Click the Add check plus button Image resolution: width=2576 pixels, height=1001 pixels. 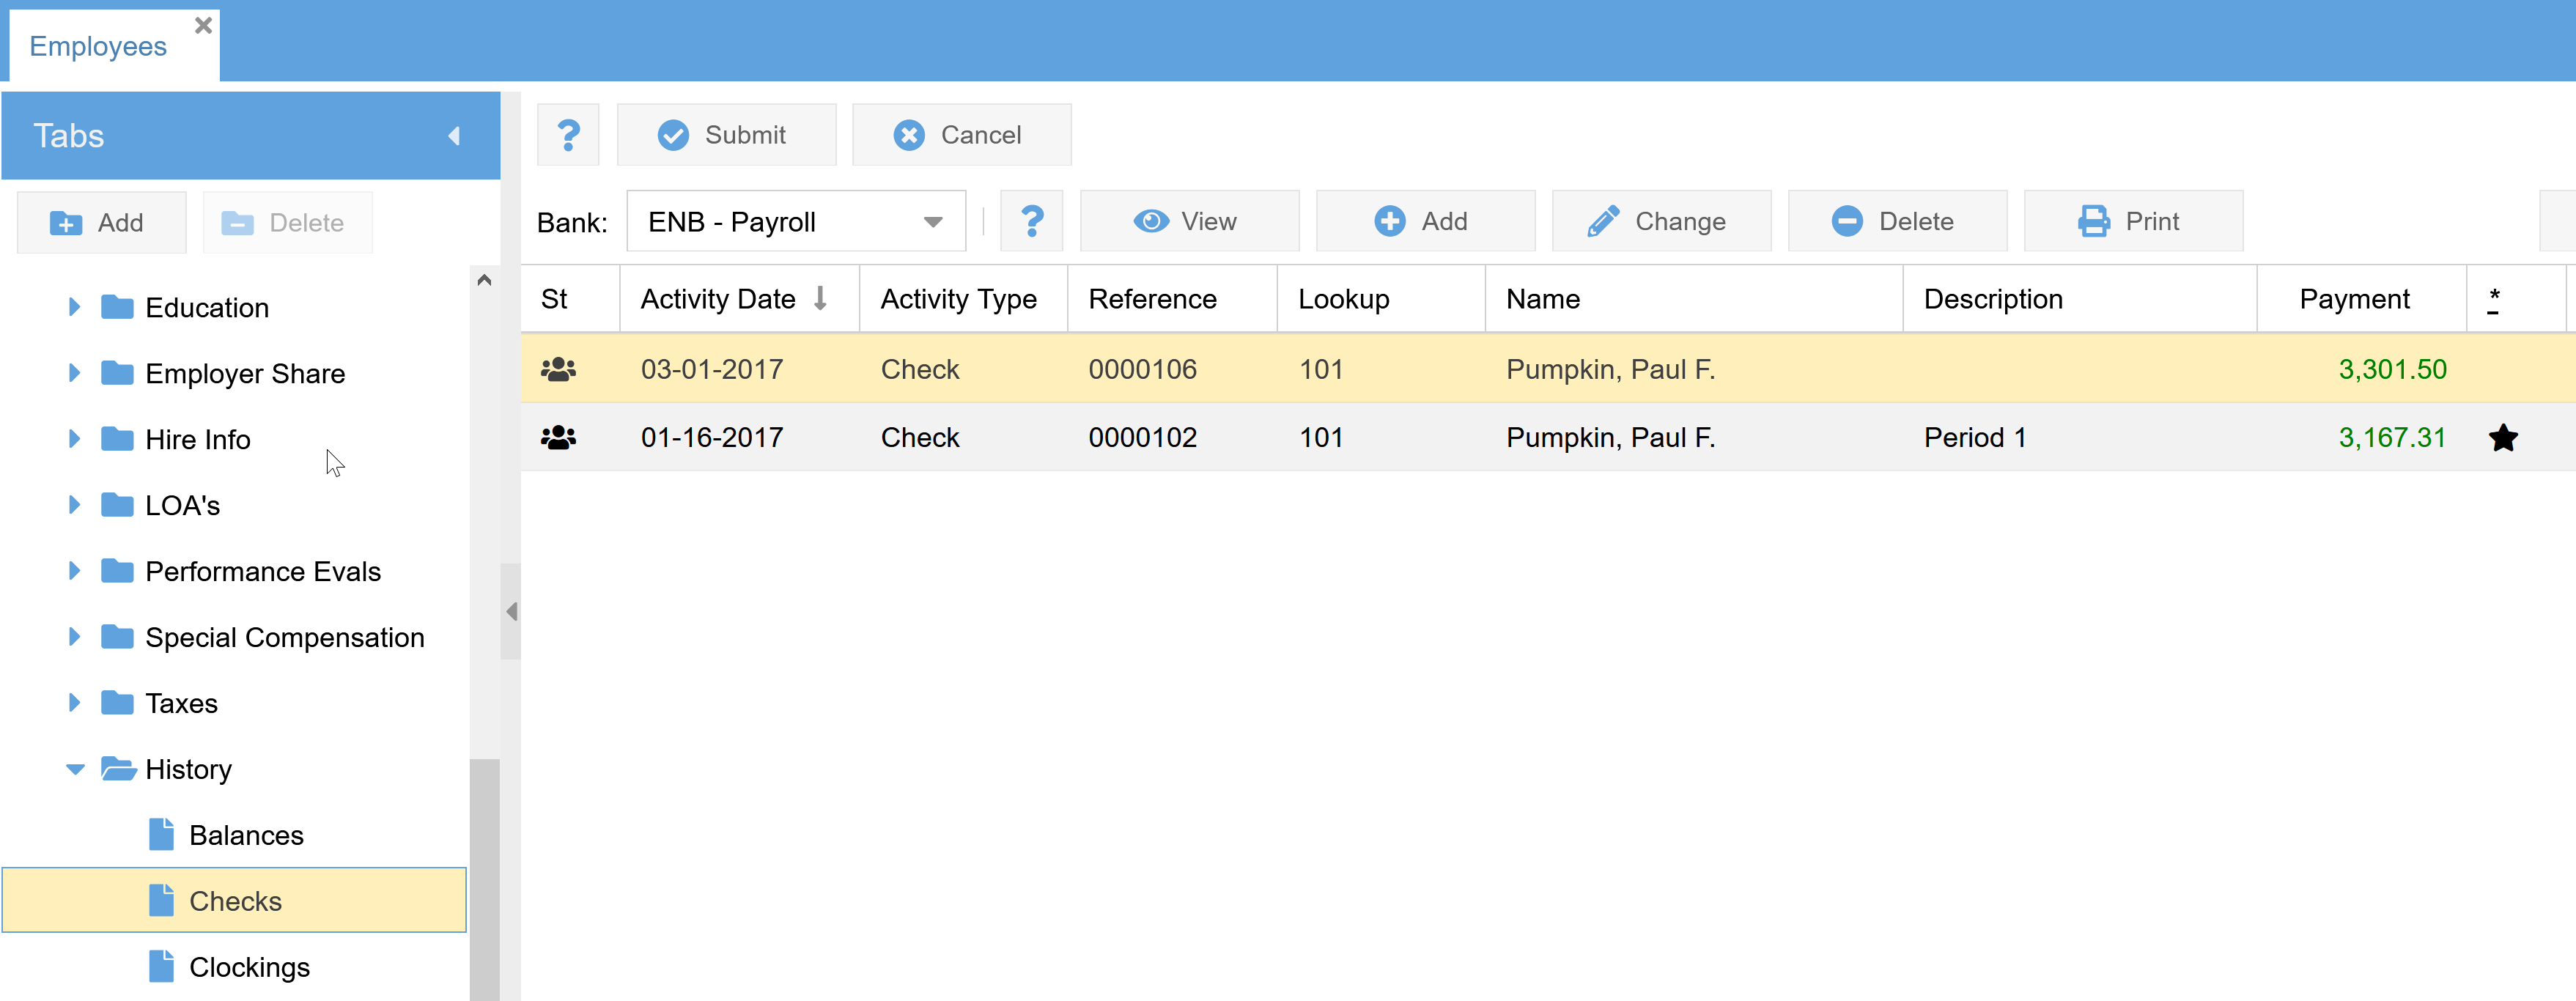pos(1424,221)
